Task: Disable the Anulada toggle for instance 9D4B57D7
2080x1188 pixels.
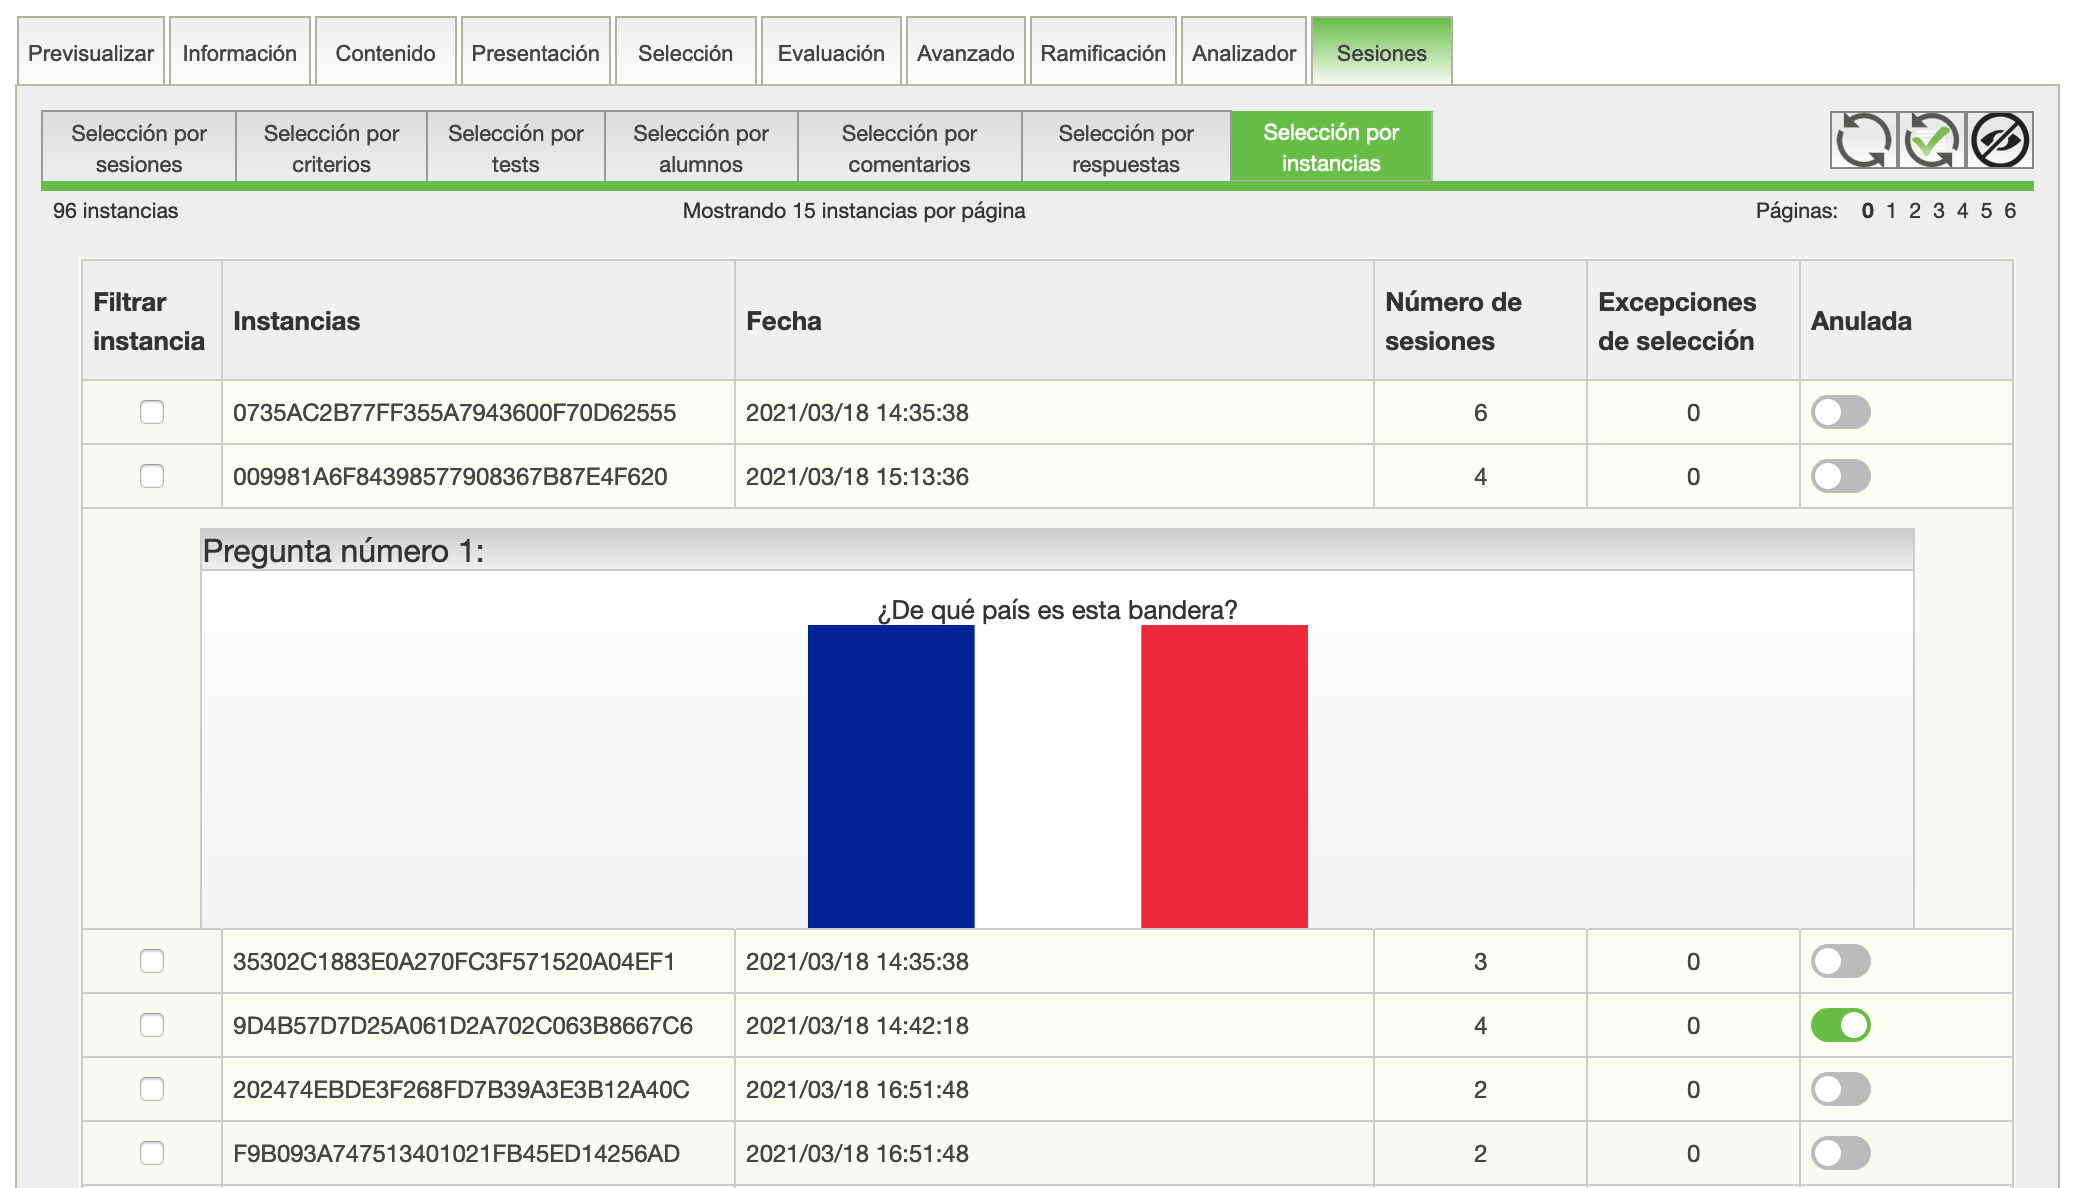Action: tap(1840, 1025)
